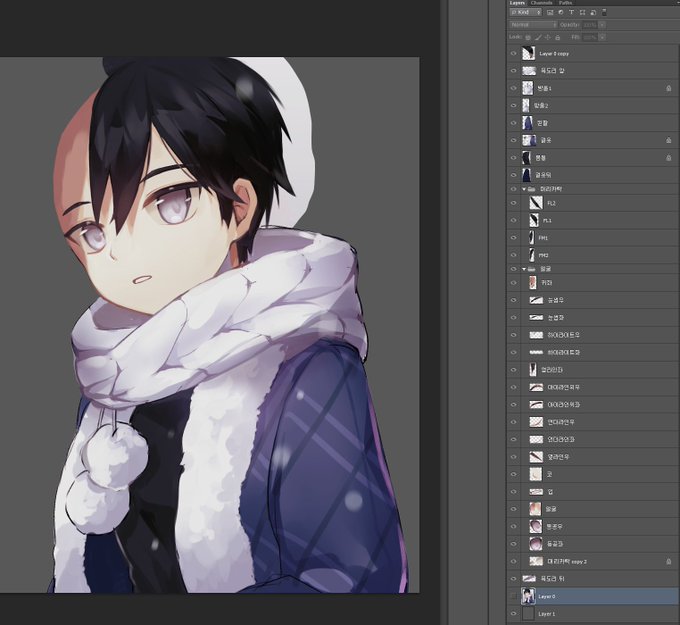
Task: Select the FL2 layer thumbnail
Action: pyautogui.click(x=536, y=203)
